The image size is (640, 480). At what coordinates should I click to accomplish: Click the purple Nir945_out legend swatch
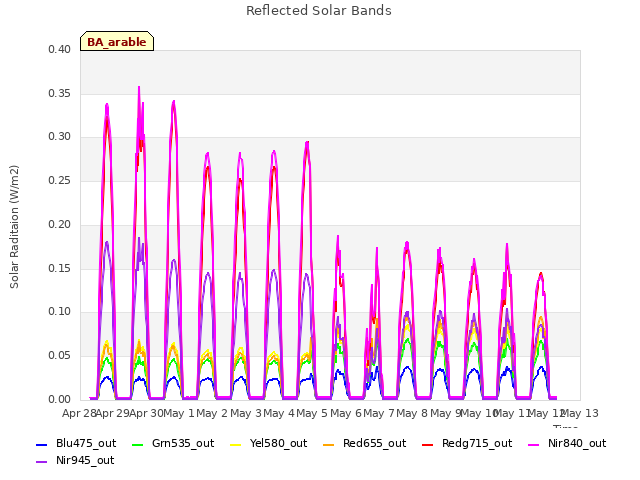tap(42, 462)
